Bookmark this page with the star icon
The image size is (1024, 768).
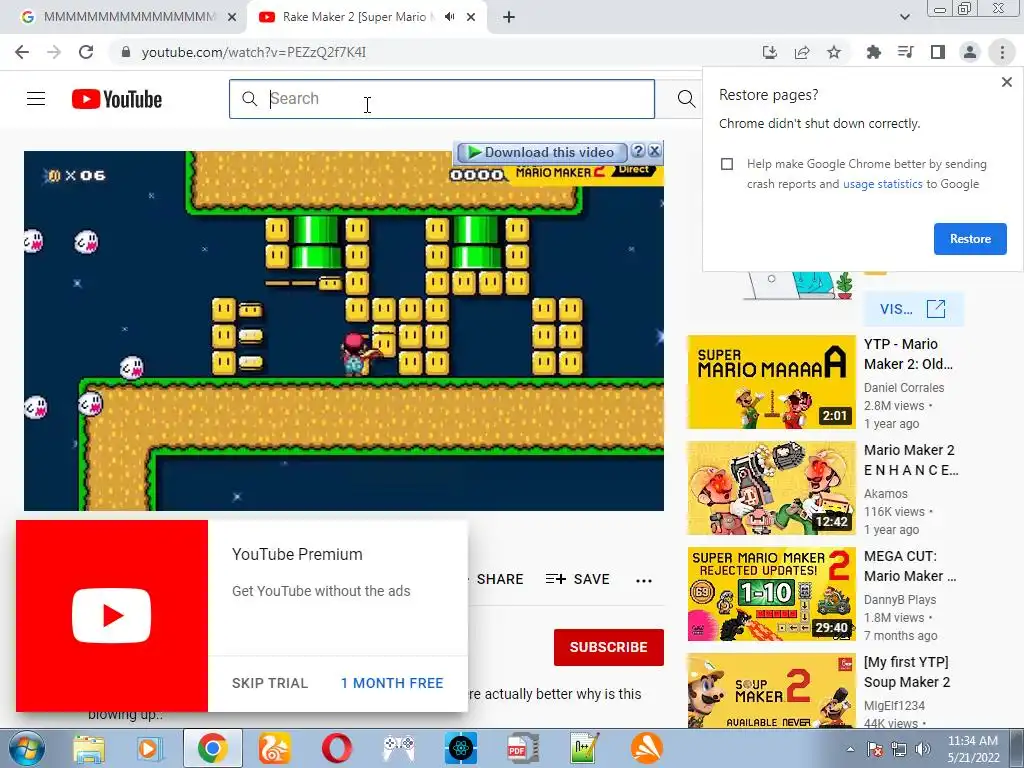point(834,52)
